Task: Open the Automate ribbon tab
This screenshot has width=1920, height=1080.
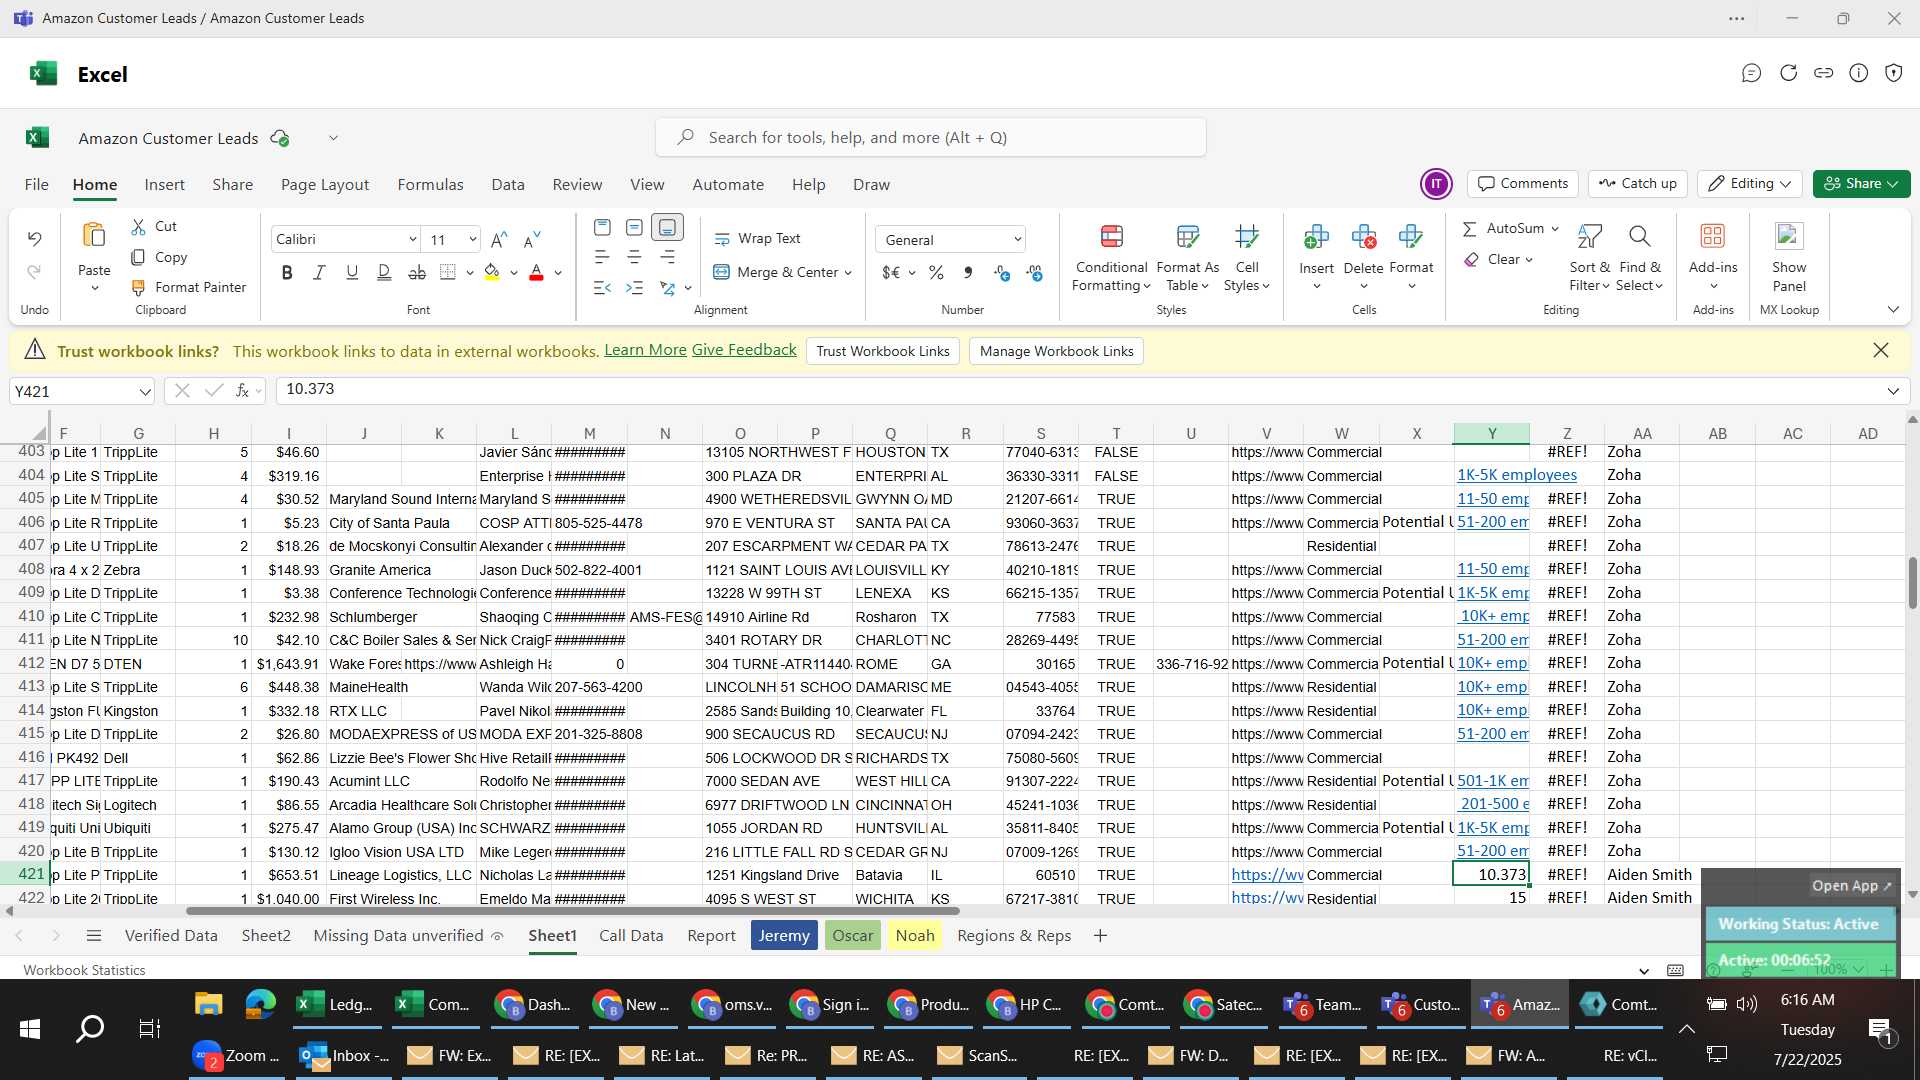Action: tap(728, 184)
